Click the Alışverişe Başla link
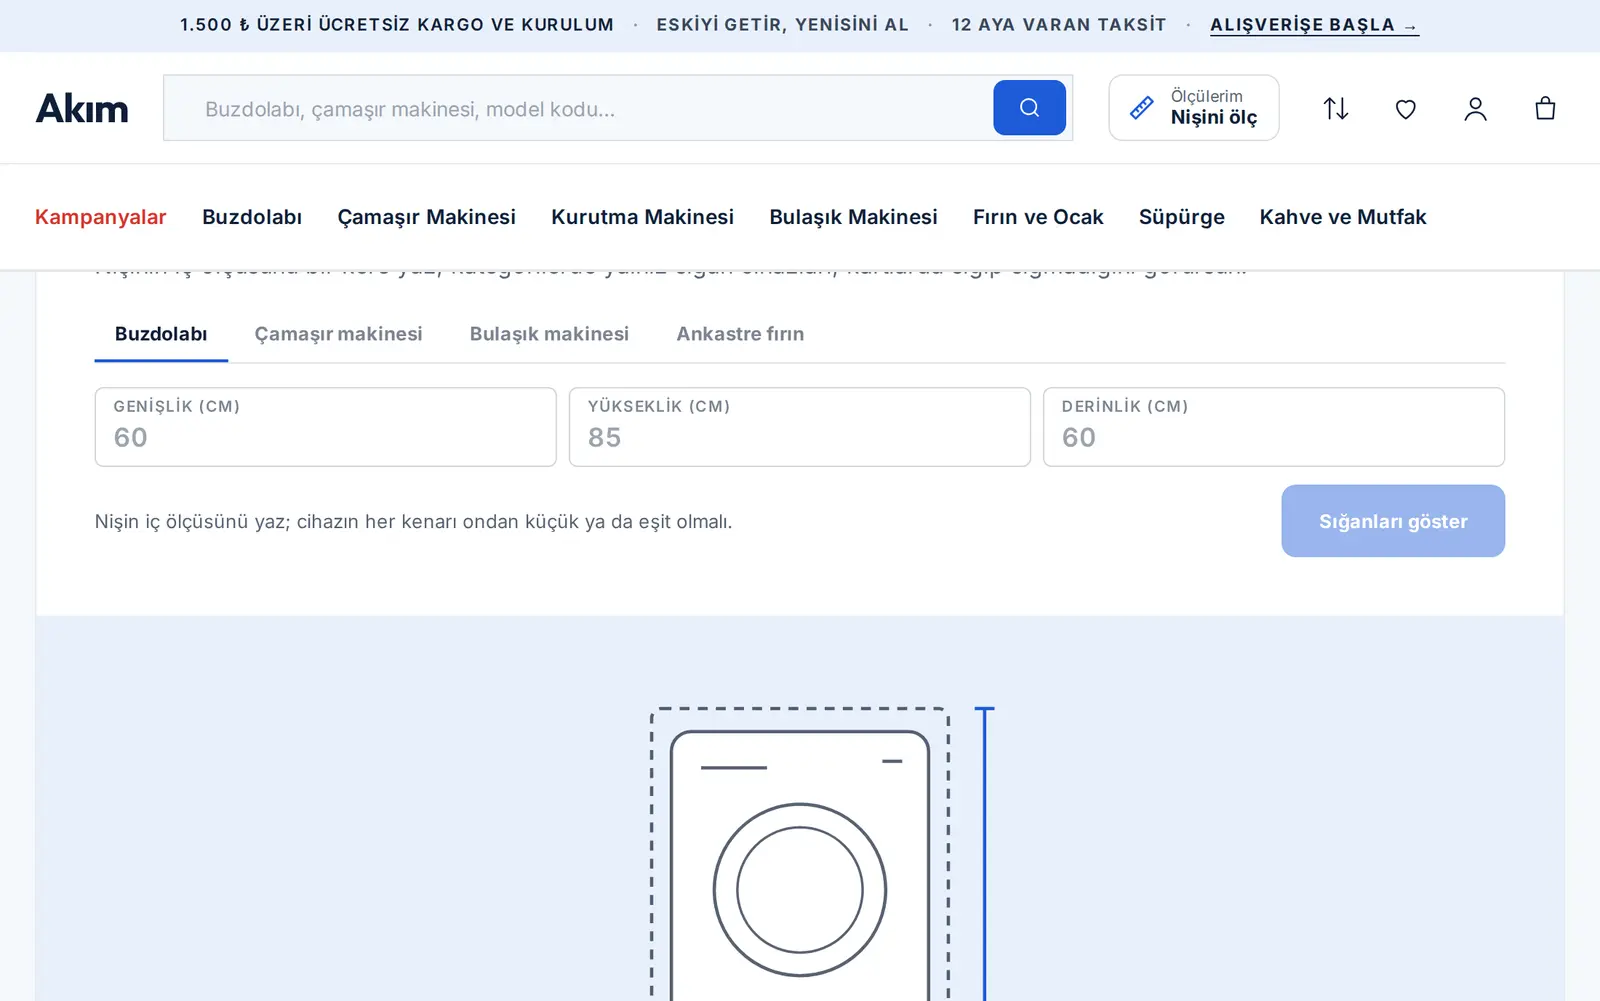Screen dimensions: 1600x1001 click(x=1314, y=25)
